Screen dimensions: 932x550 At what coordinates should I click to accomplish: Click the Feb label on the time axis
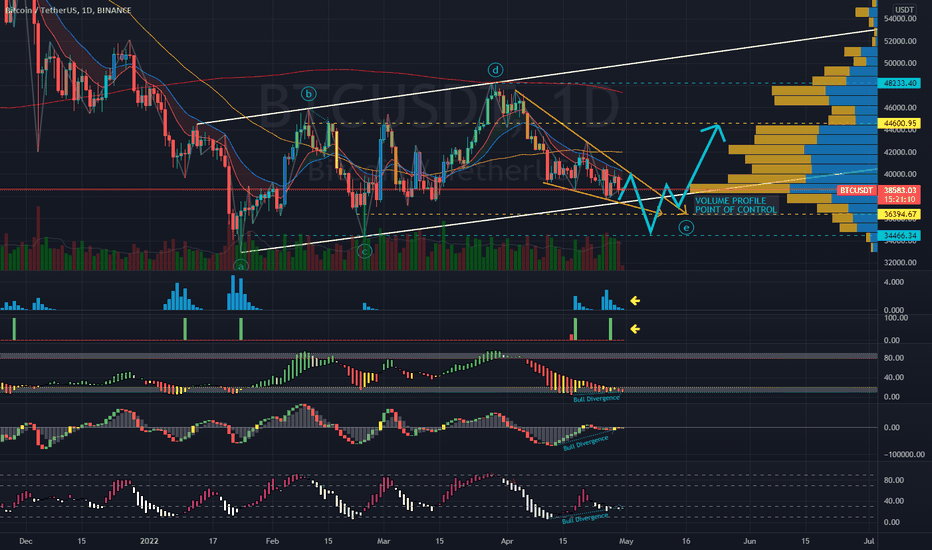272,541
